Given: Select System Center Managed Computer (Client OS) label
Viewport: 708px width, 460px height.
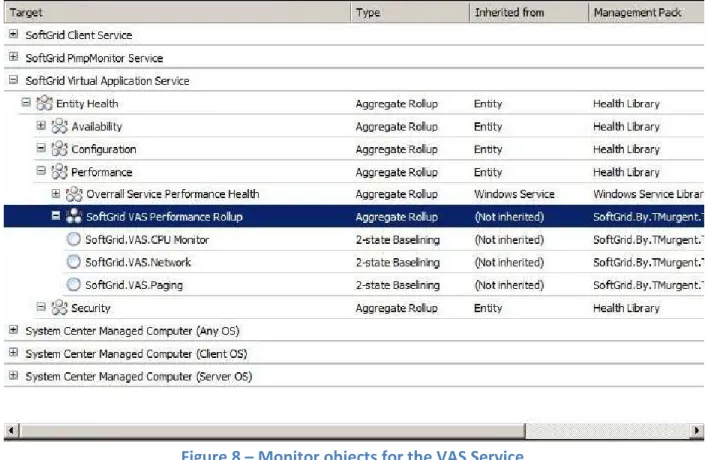Looking at the screenshot, I should click(x=136, y=353).
